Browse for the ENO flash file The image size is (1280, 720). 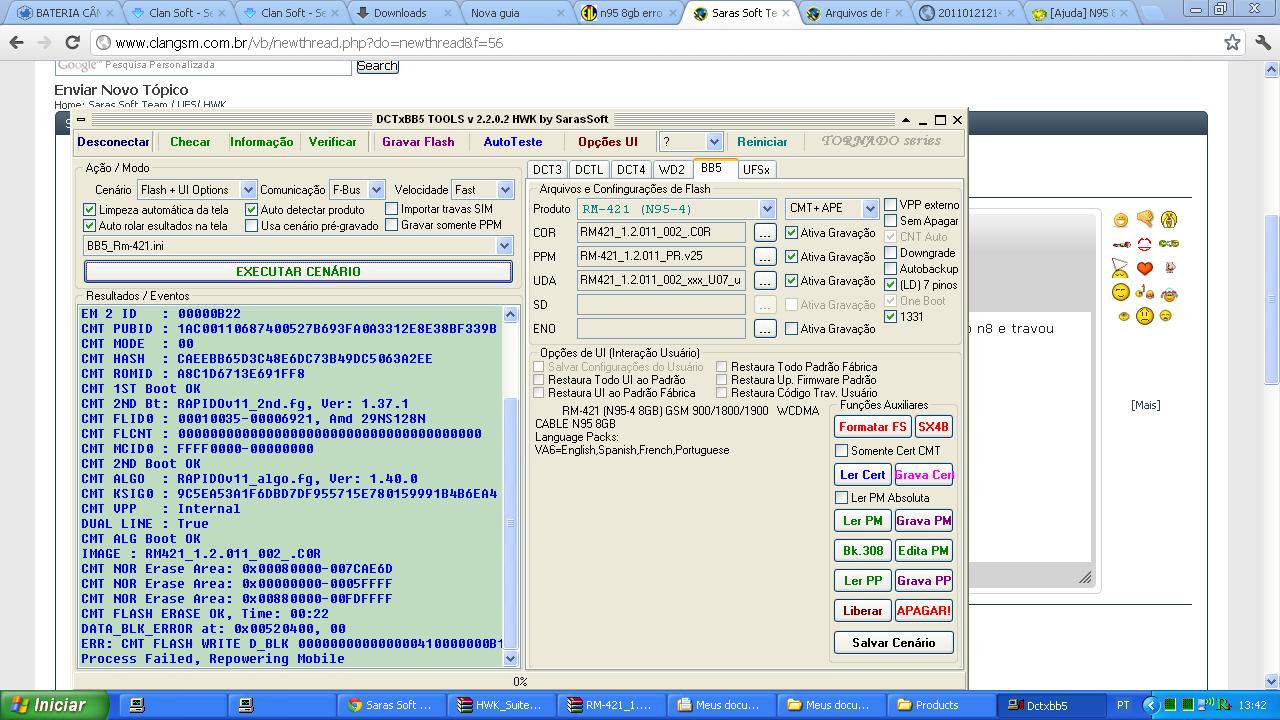point(765,329)
